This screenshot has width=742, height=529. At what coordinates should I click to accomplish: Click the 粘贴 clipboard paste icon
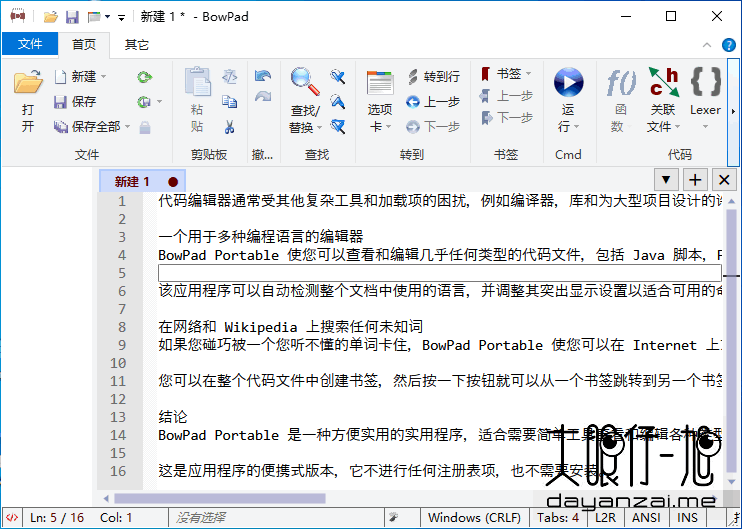point(197,81)
